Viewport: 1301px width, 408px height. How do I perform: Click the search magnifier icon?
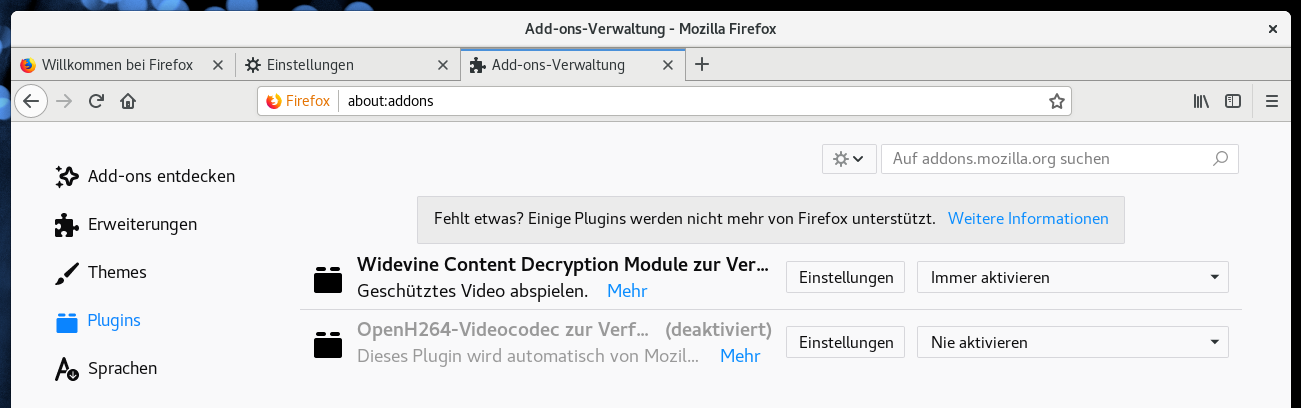tap(1220, 158)
